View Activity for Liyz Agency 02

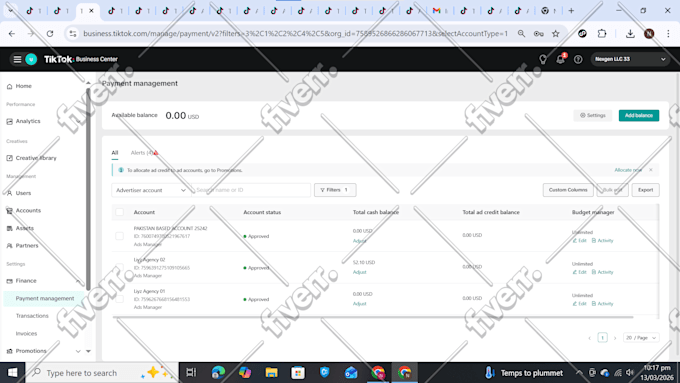602,272
